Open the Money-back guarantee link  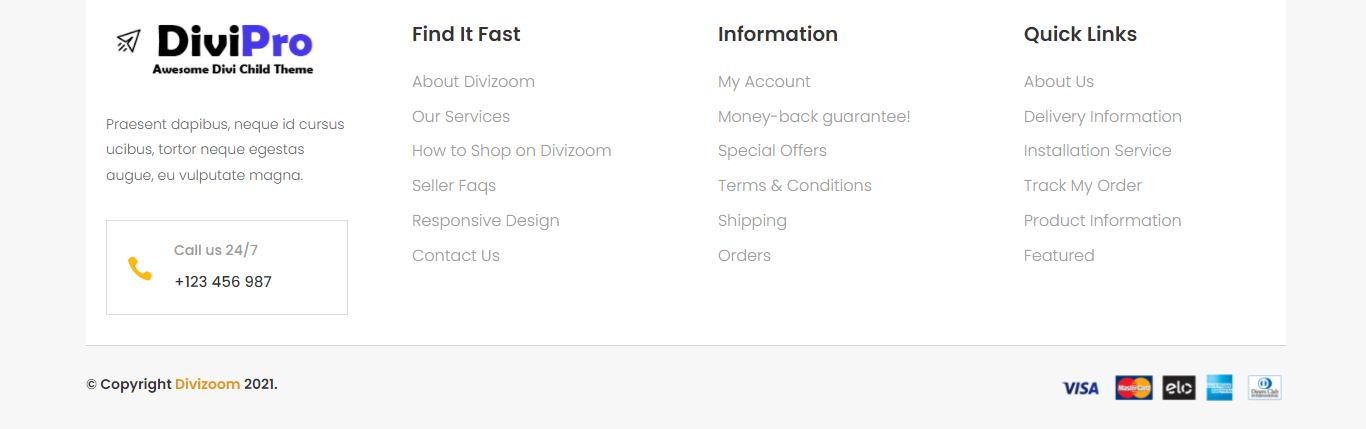pos(814,117)
